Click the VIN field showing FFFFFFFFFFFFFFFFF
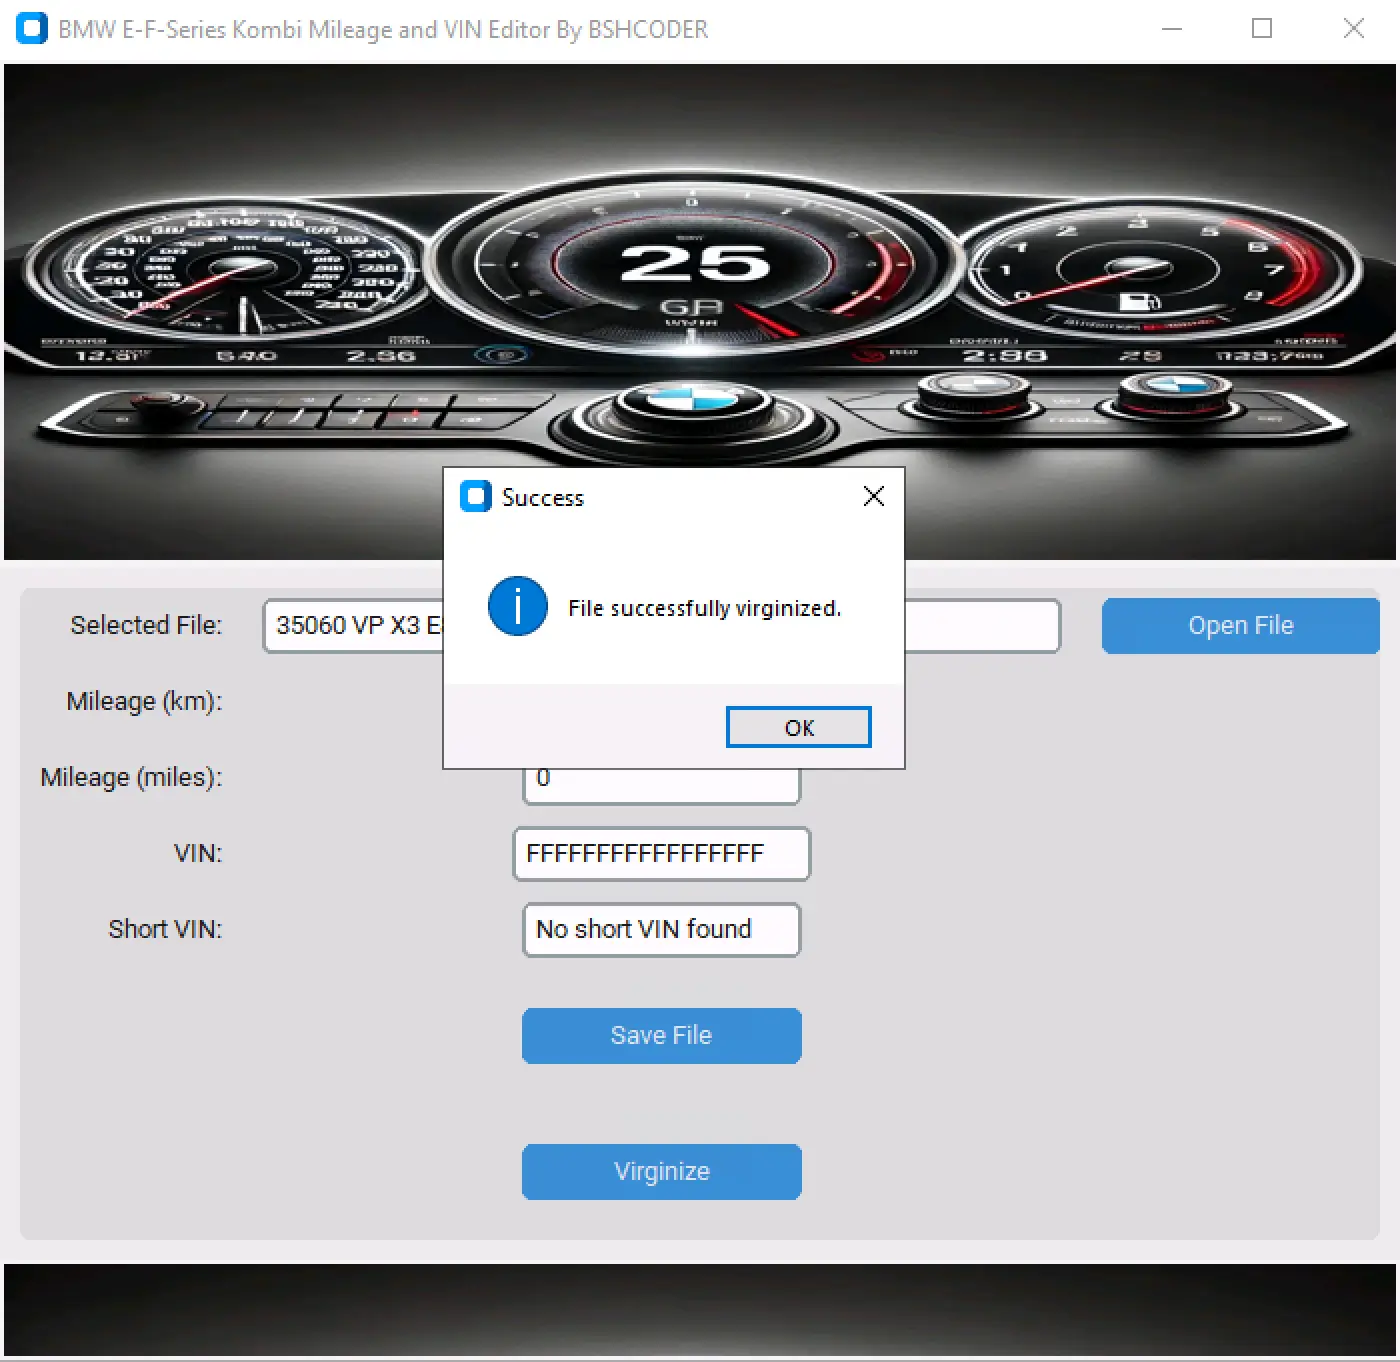The width and height of the screenshot is (1400, 1362). click(661, 854)
